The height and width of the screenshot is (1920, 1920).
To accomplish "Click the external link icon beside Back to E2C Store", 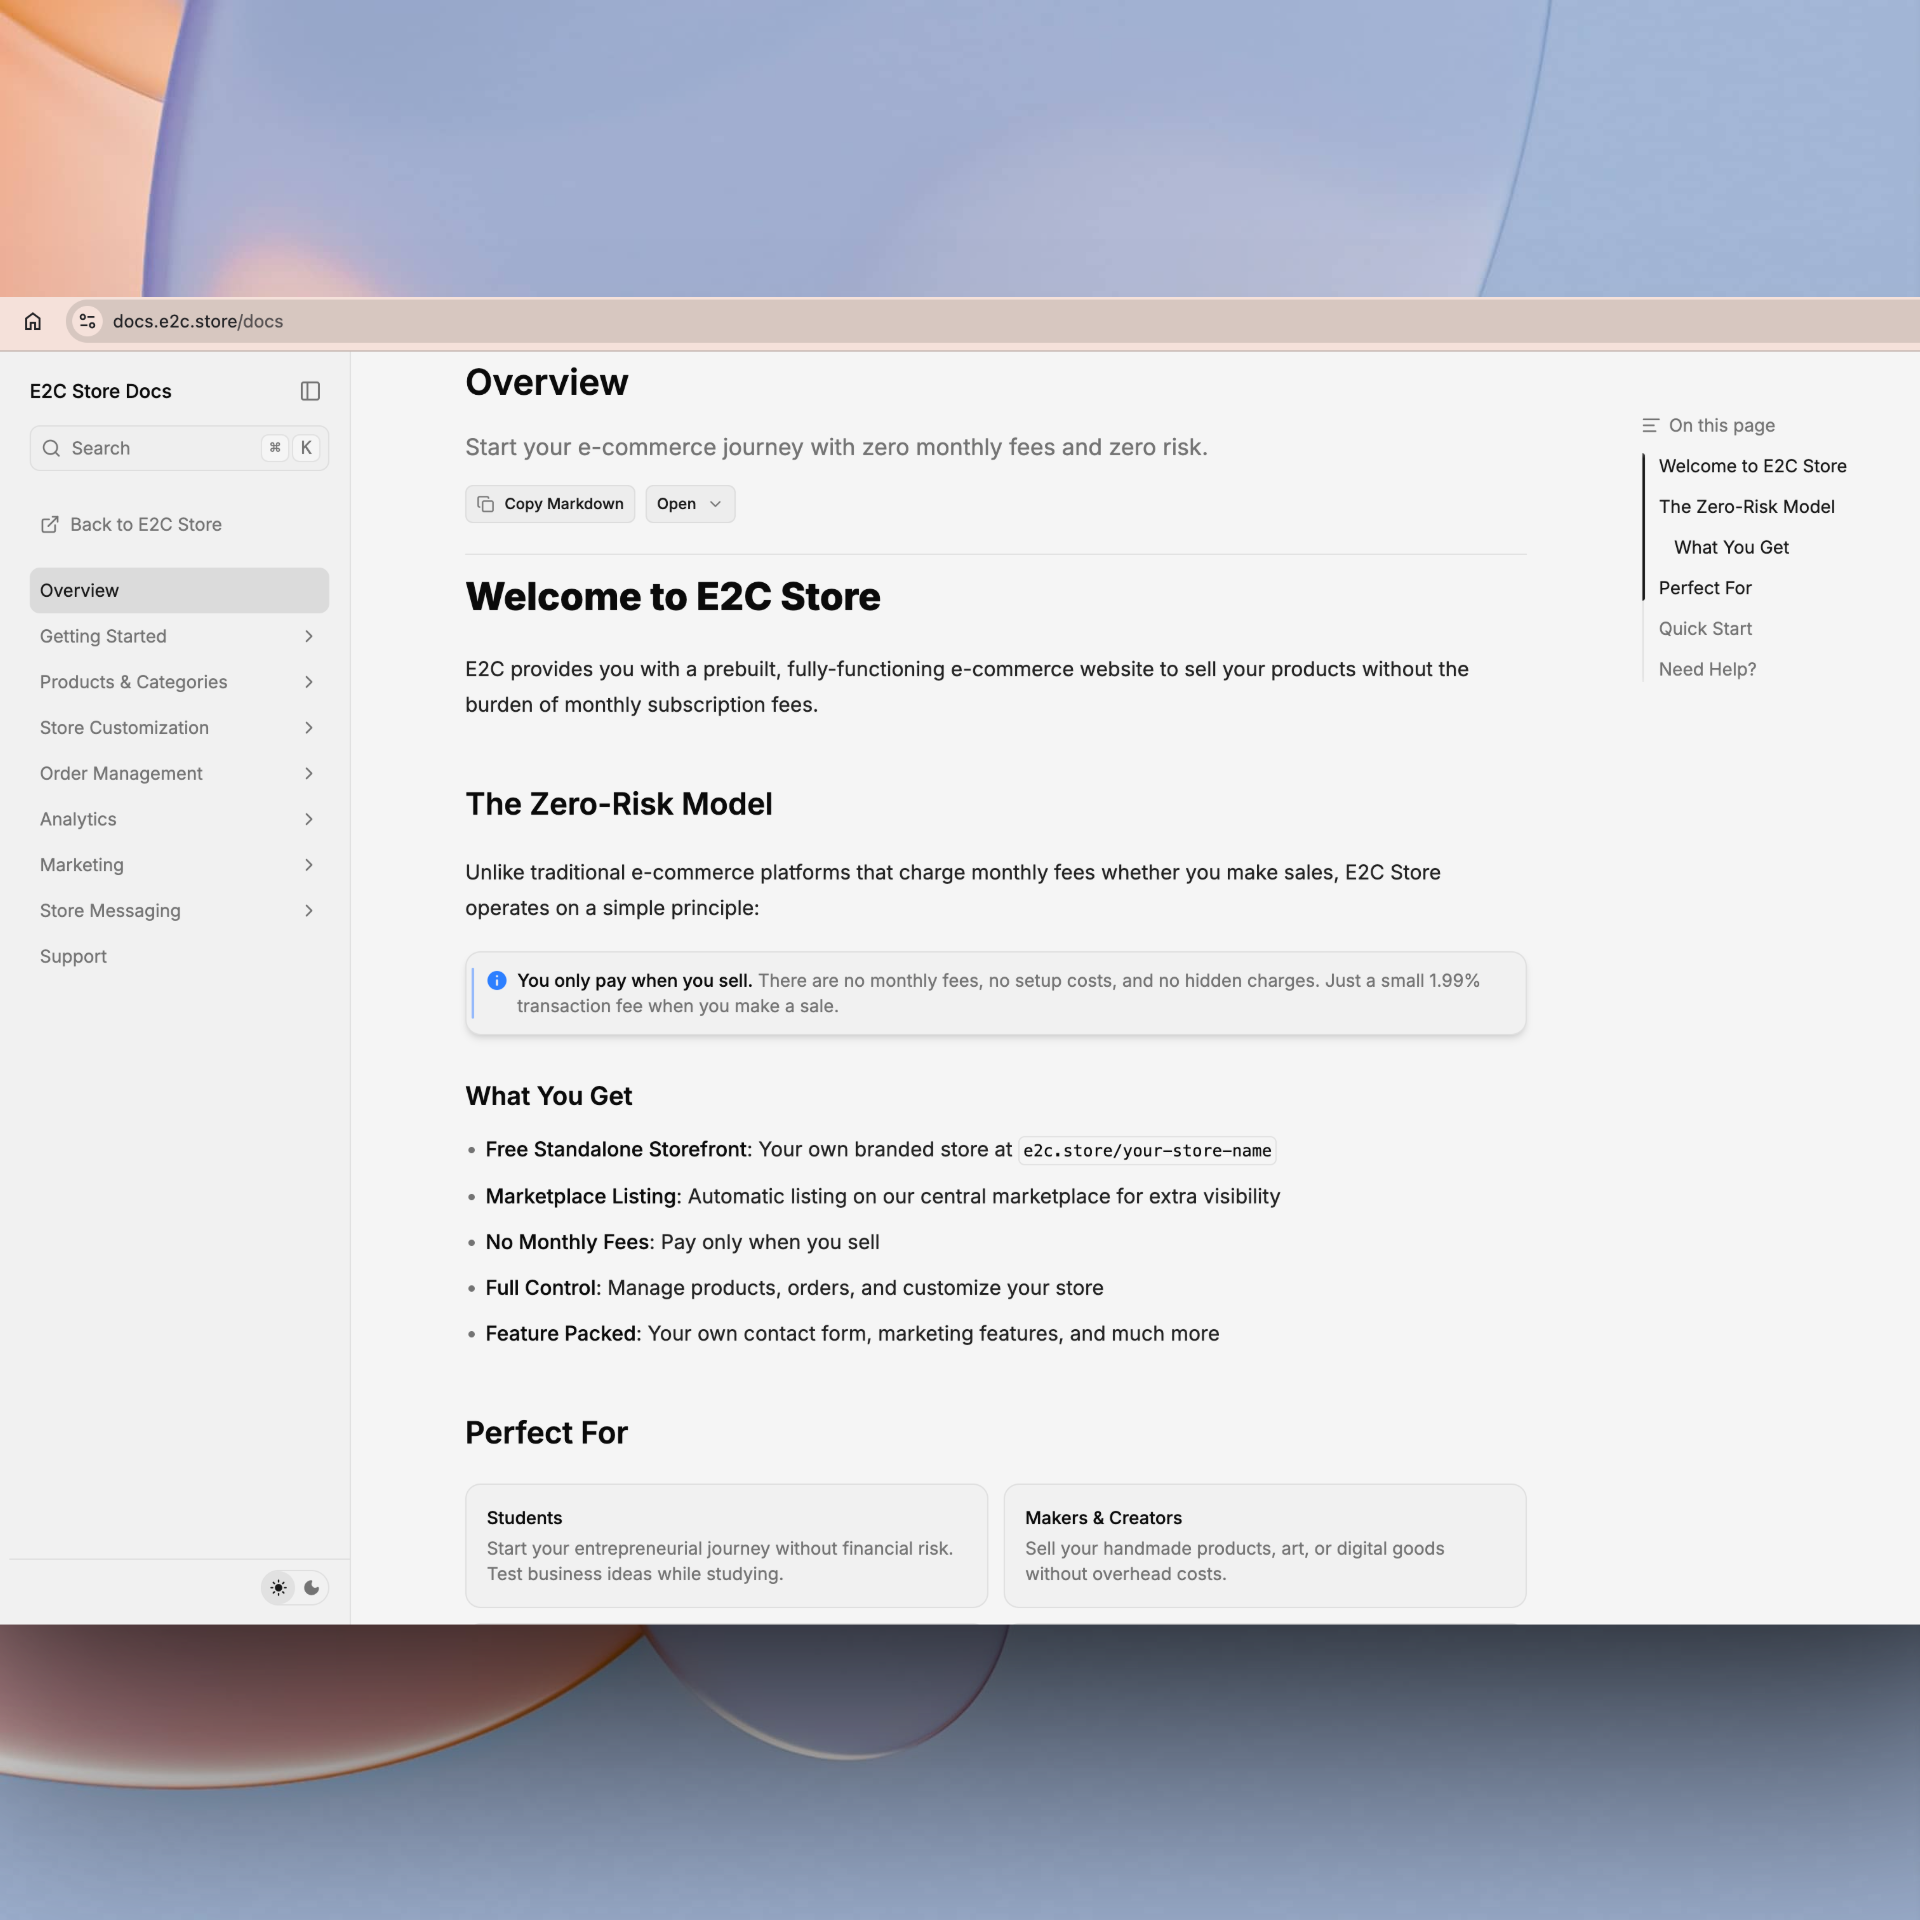I will (x=49, y=524).
